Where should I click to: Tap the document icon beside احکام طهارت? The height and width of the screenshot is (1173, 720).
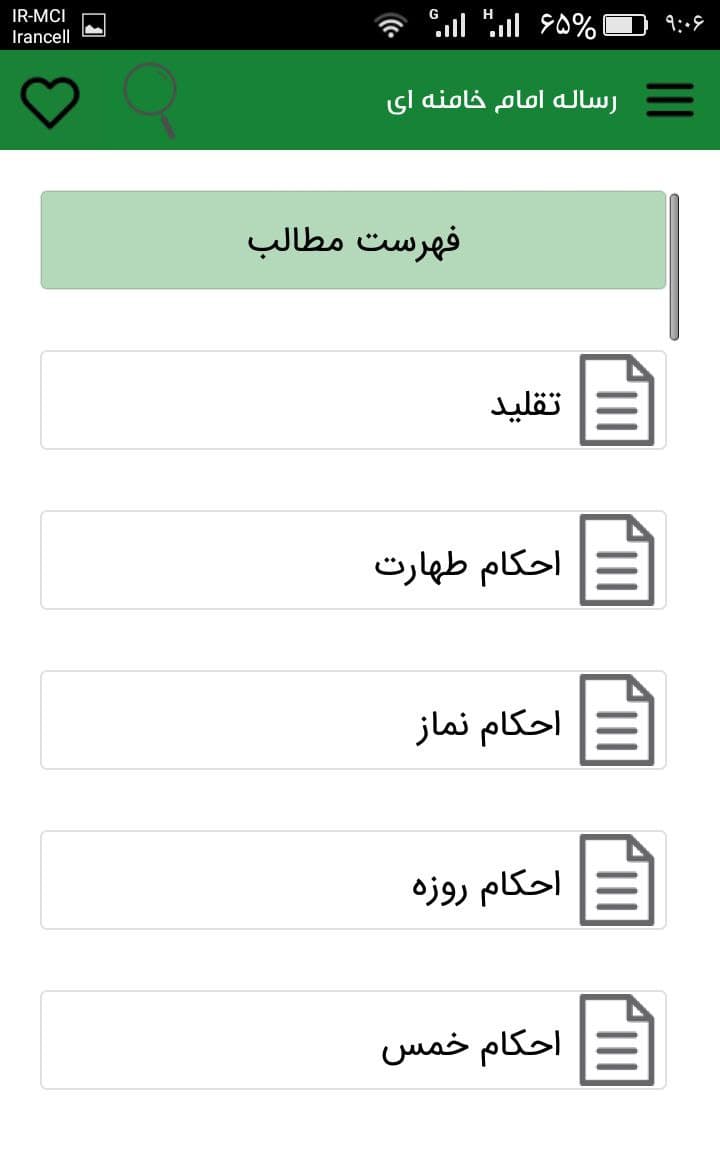coord(617,560)
